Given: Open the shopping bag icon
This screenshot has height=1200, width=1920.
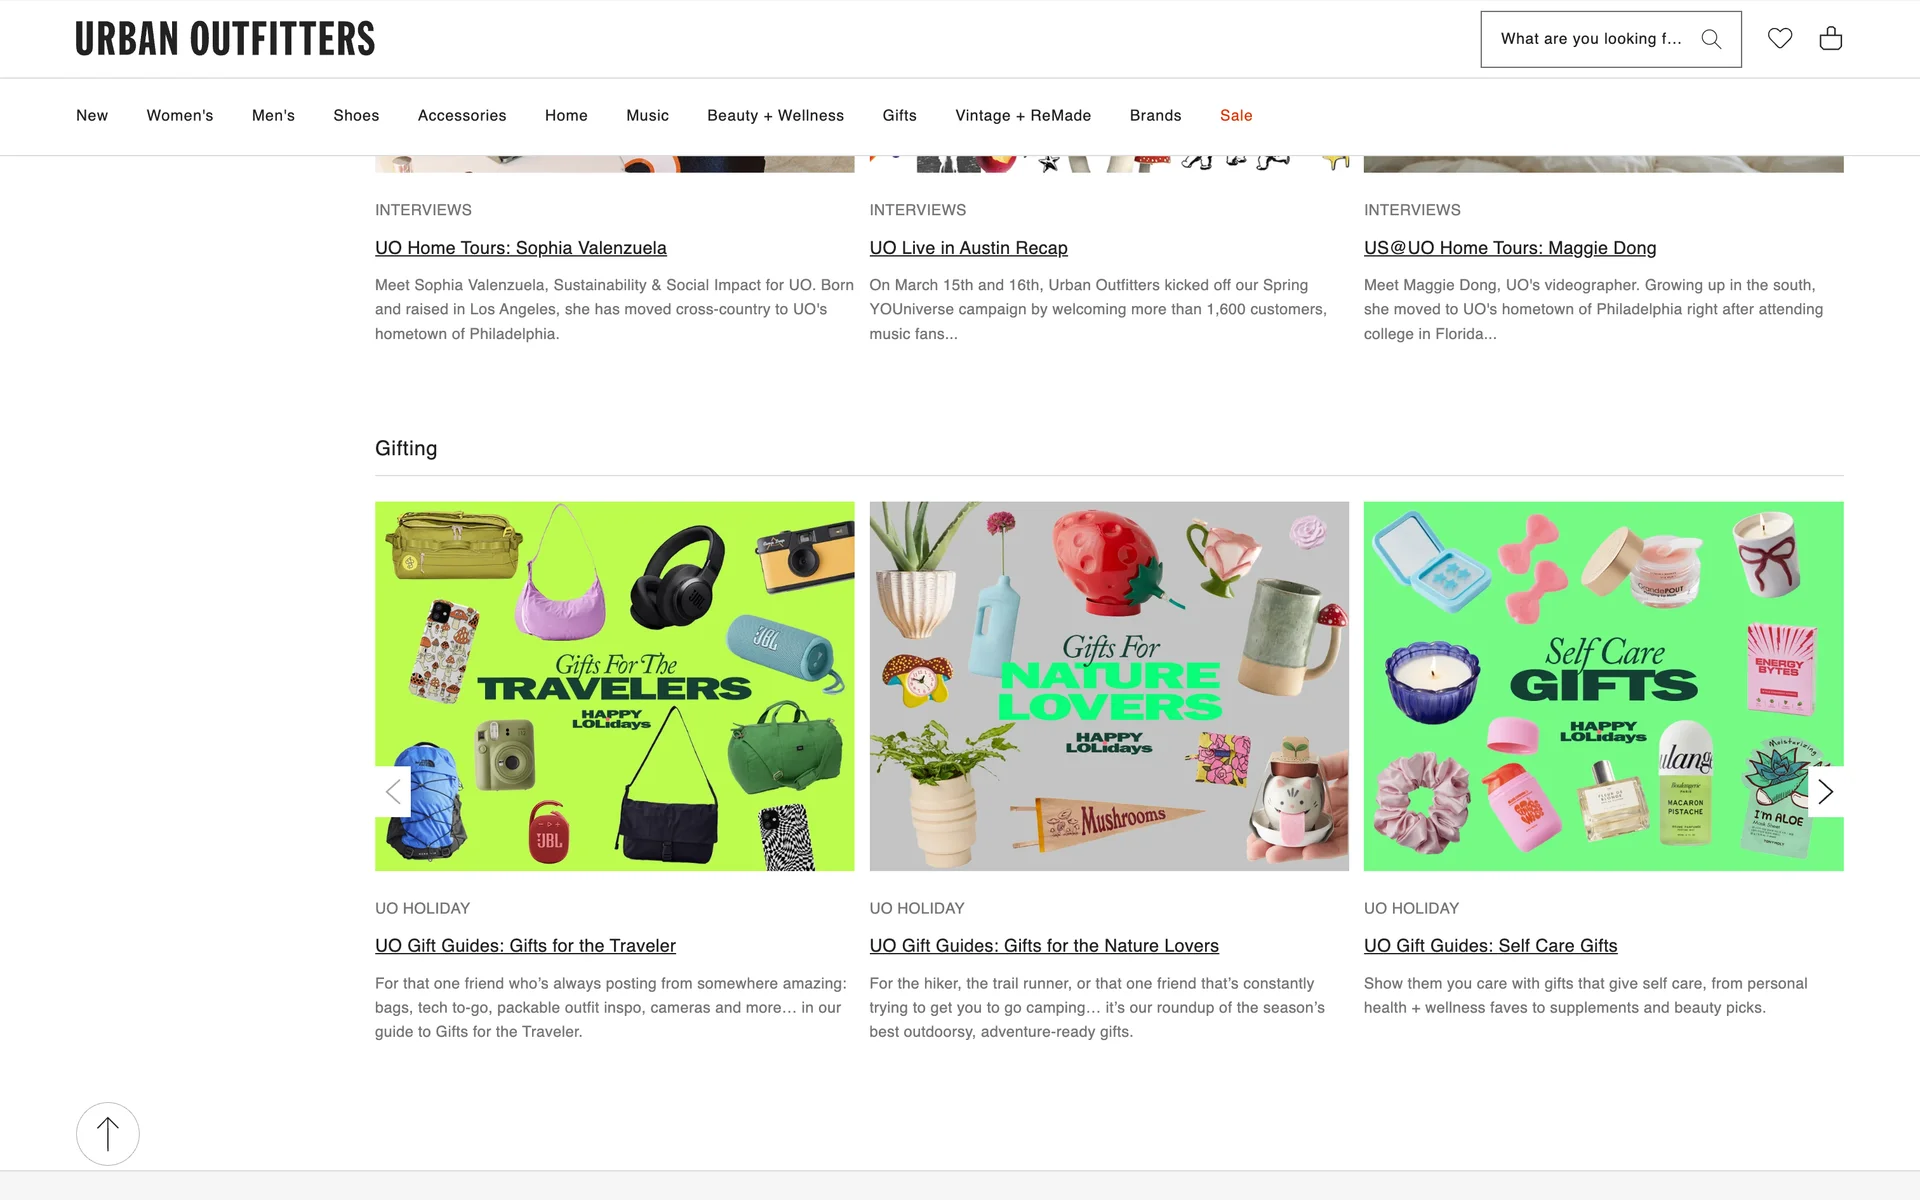Looking at the screenshot, I should [x=1830, y=38].
